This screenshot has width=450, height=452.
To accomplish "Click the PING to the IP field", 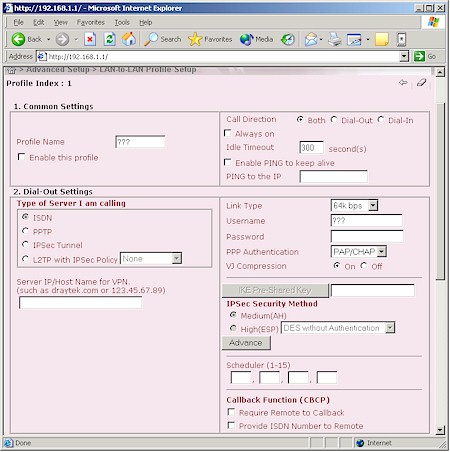I will click(x=334, y=176).
